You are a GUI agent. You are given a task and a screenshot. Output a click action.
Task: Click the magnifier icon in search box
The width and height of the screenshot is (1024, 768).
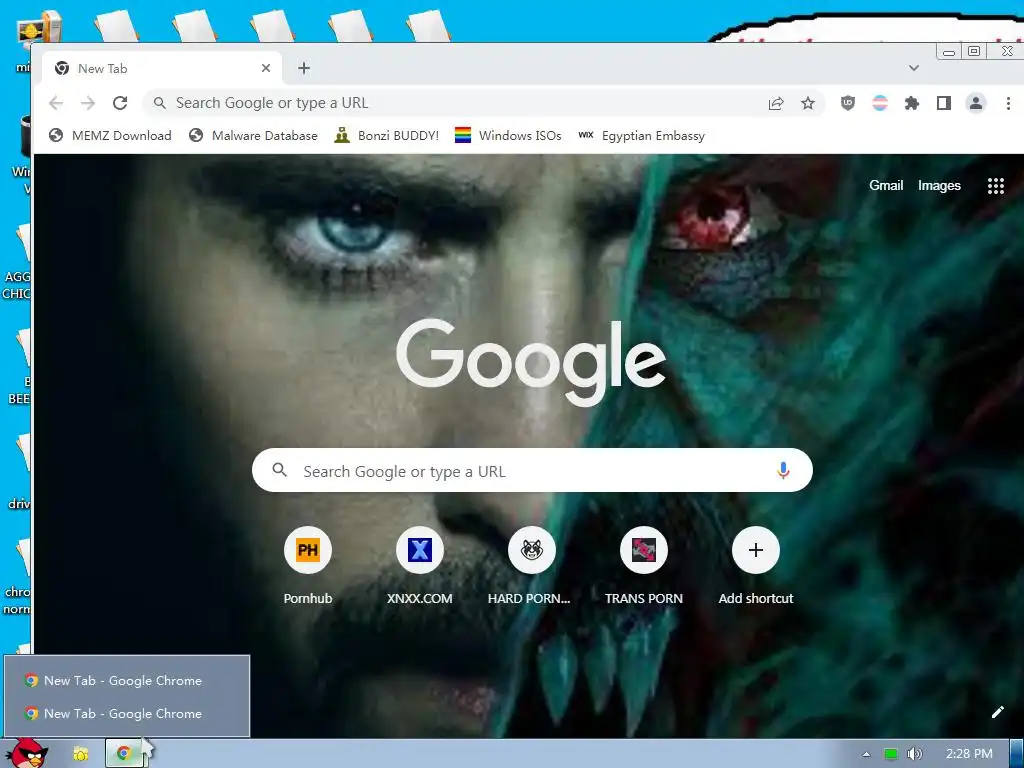(280, 470)
